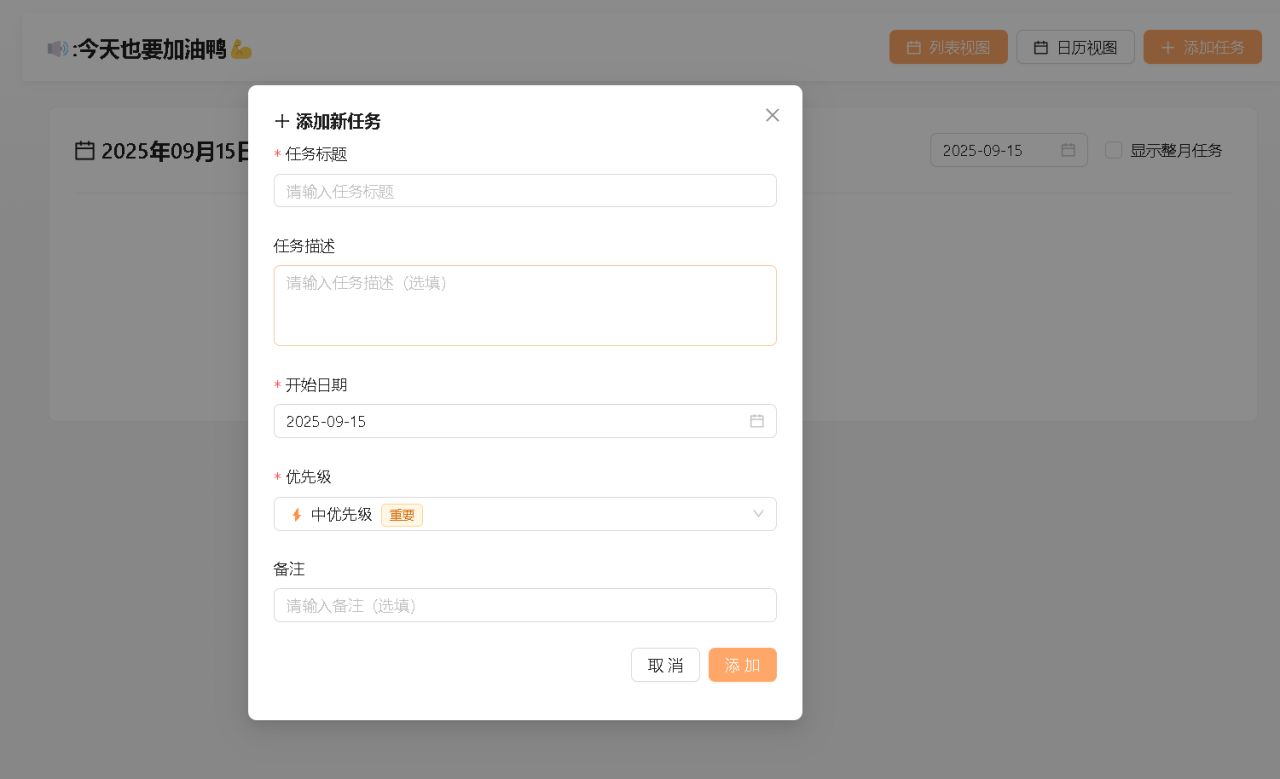Expand the priority dropdown arrow

[x=758, y=514]
